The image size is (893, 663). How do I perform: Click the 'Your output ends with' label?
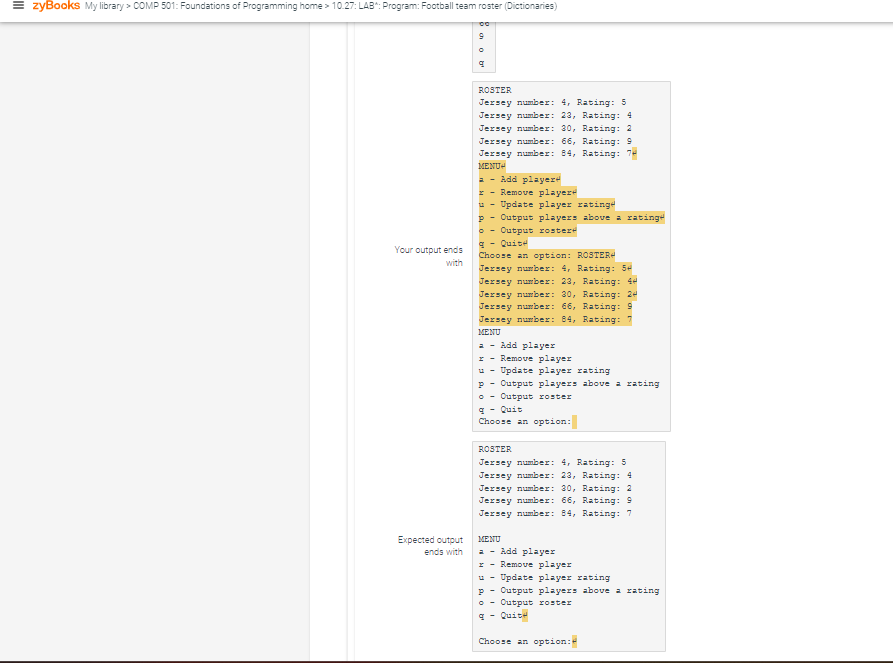pyautogui.click(x=428, y=256)
